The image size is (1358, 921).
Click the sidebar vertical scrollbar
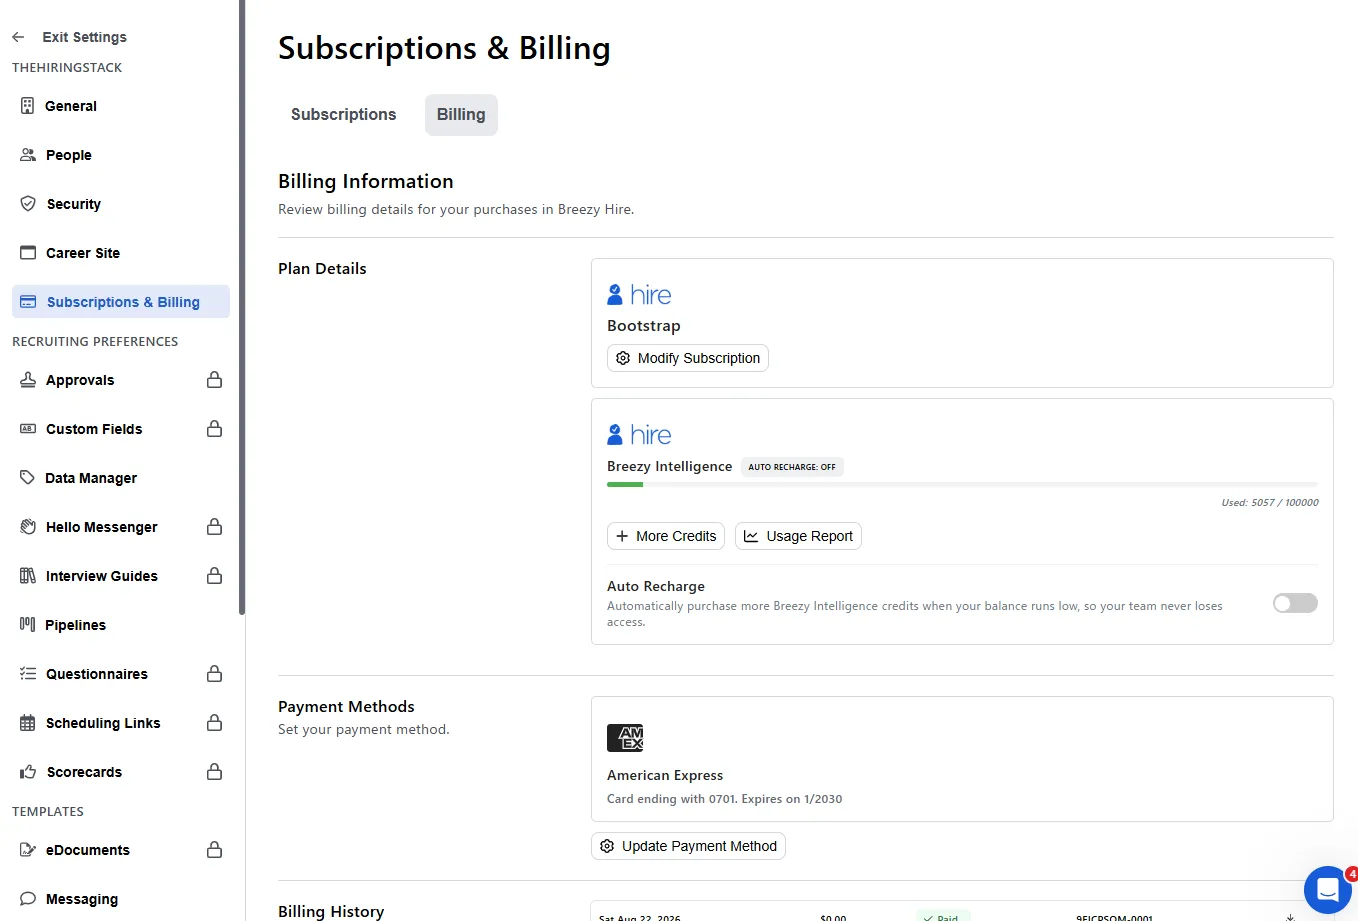(241, 307)
